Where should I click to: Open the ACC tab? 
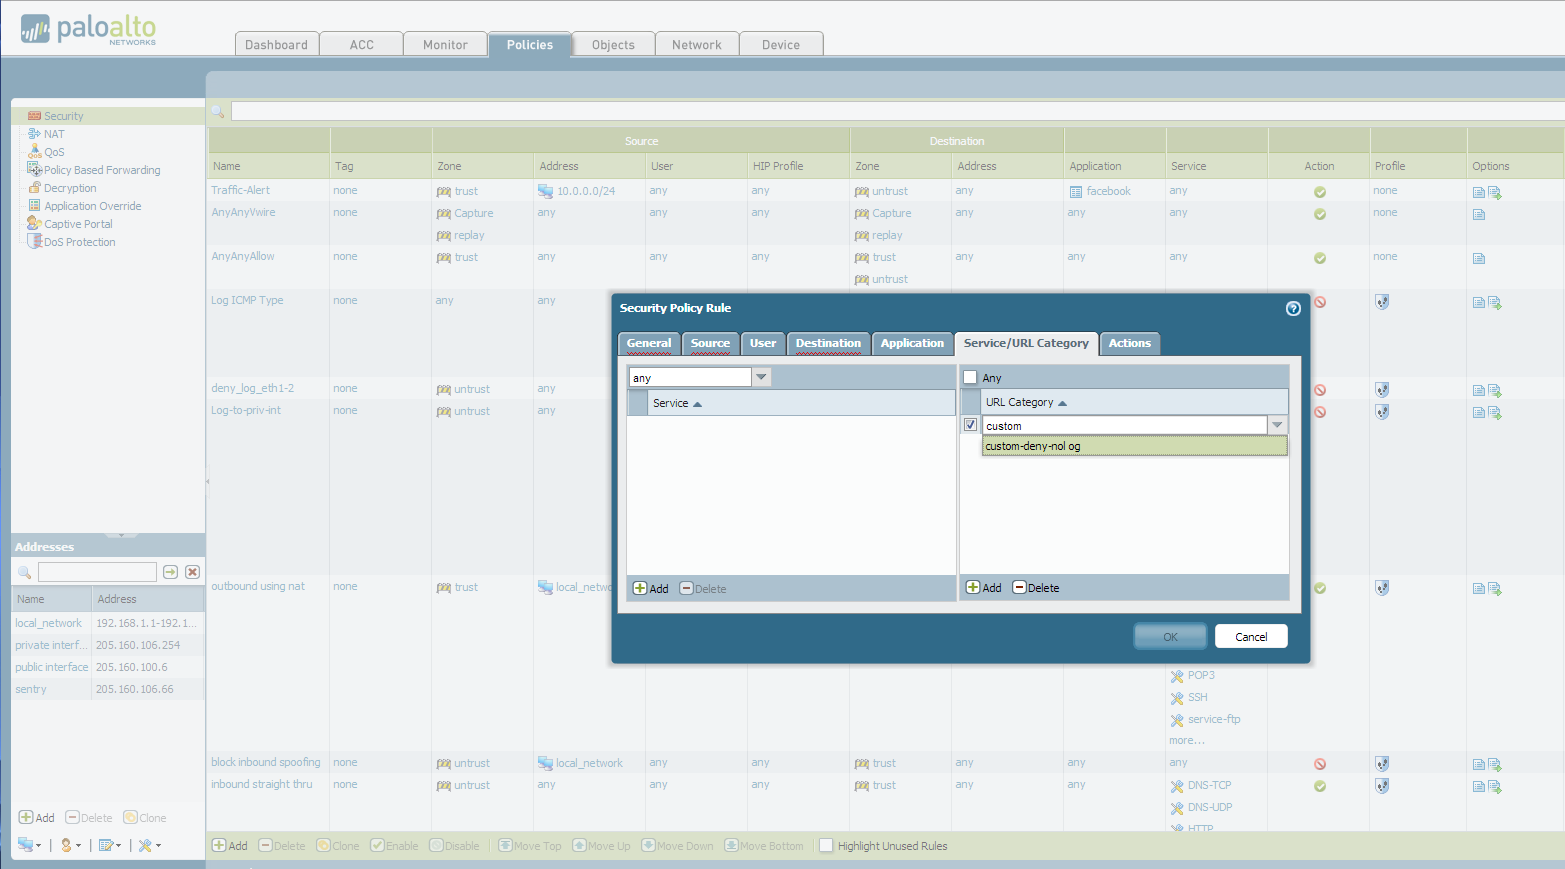(x=362, y=44)
